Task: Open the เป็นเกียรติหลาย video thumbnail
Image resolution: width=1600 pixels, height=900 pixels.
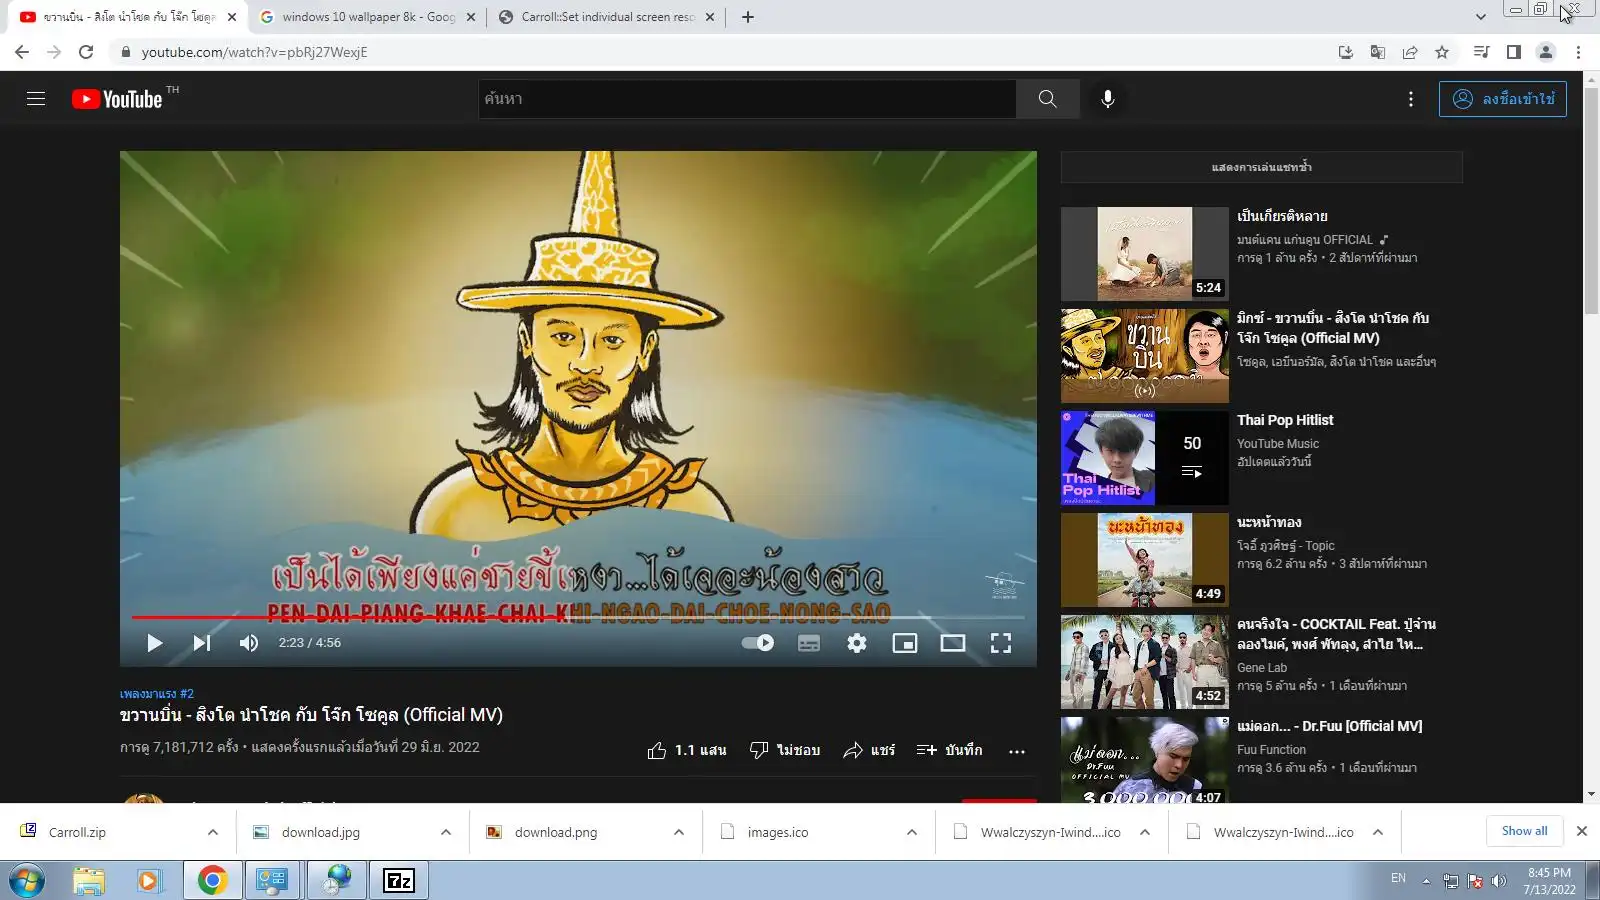Action: pos(1145,254)
